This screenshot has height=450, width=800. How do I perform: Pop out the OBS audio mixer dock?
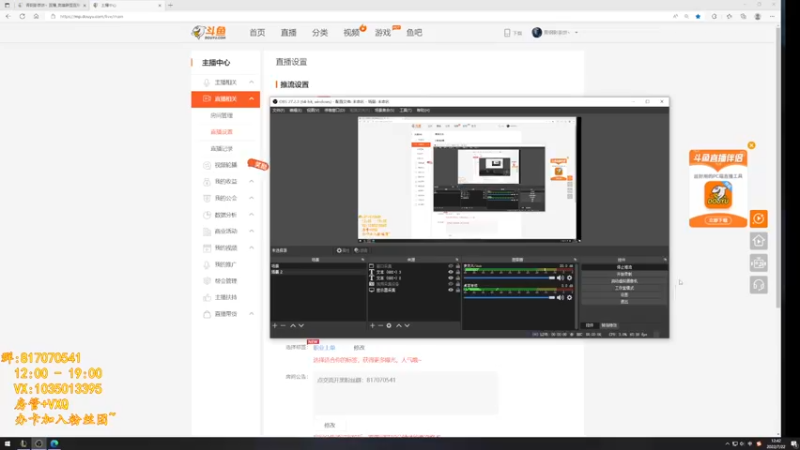(x=575, y=260)
